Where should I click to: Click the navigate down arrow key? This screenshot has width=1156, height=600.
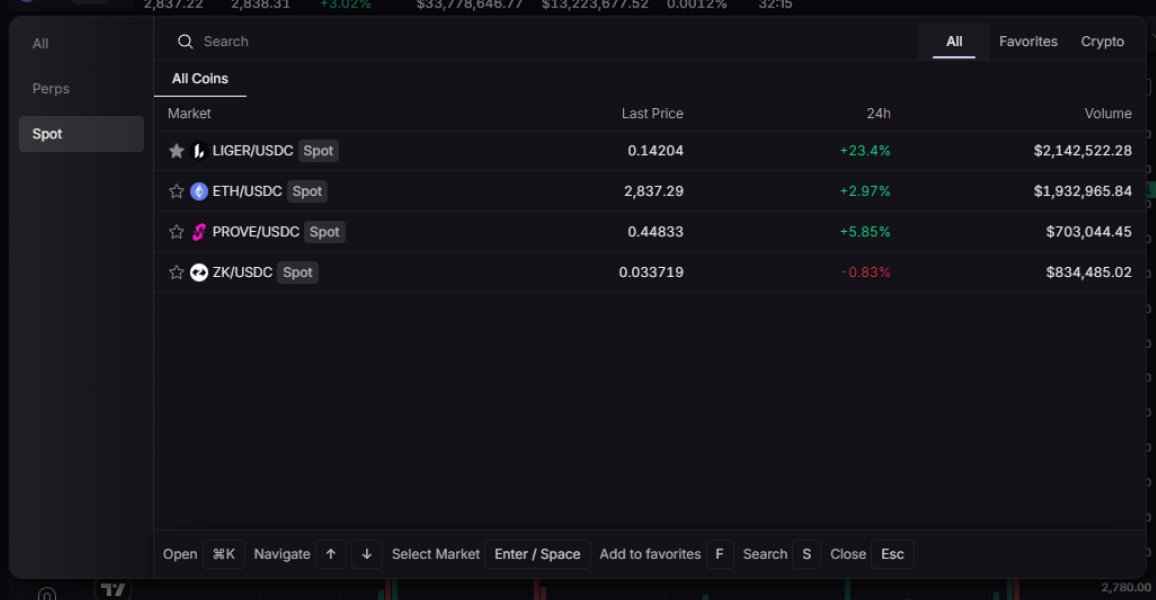coord(366,554)
